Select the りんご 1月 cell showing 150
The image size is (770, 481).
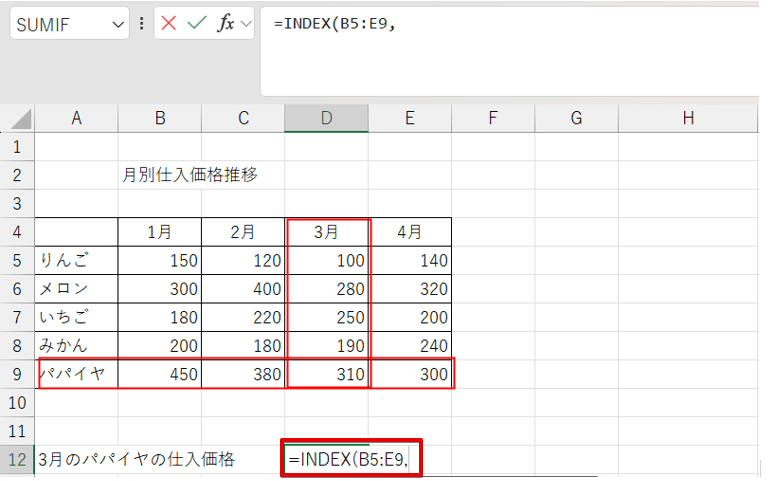159,261
